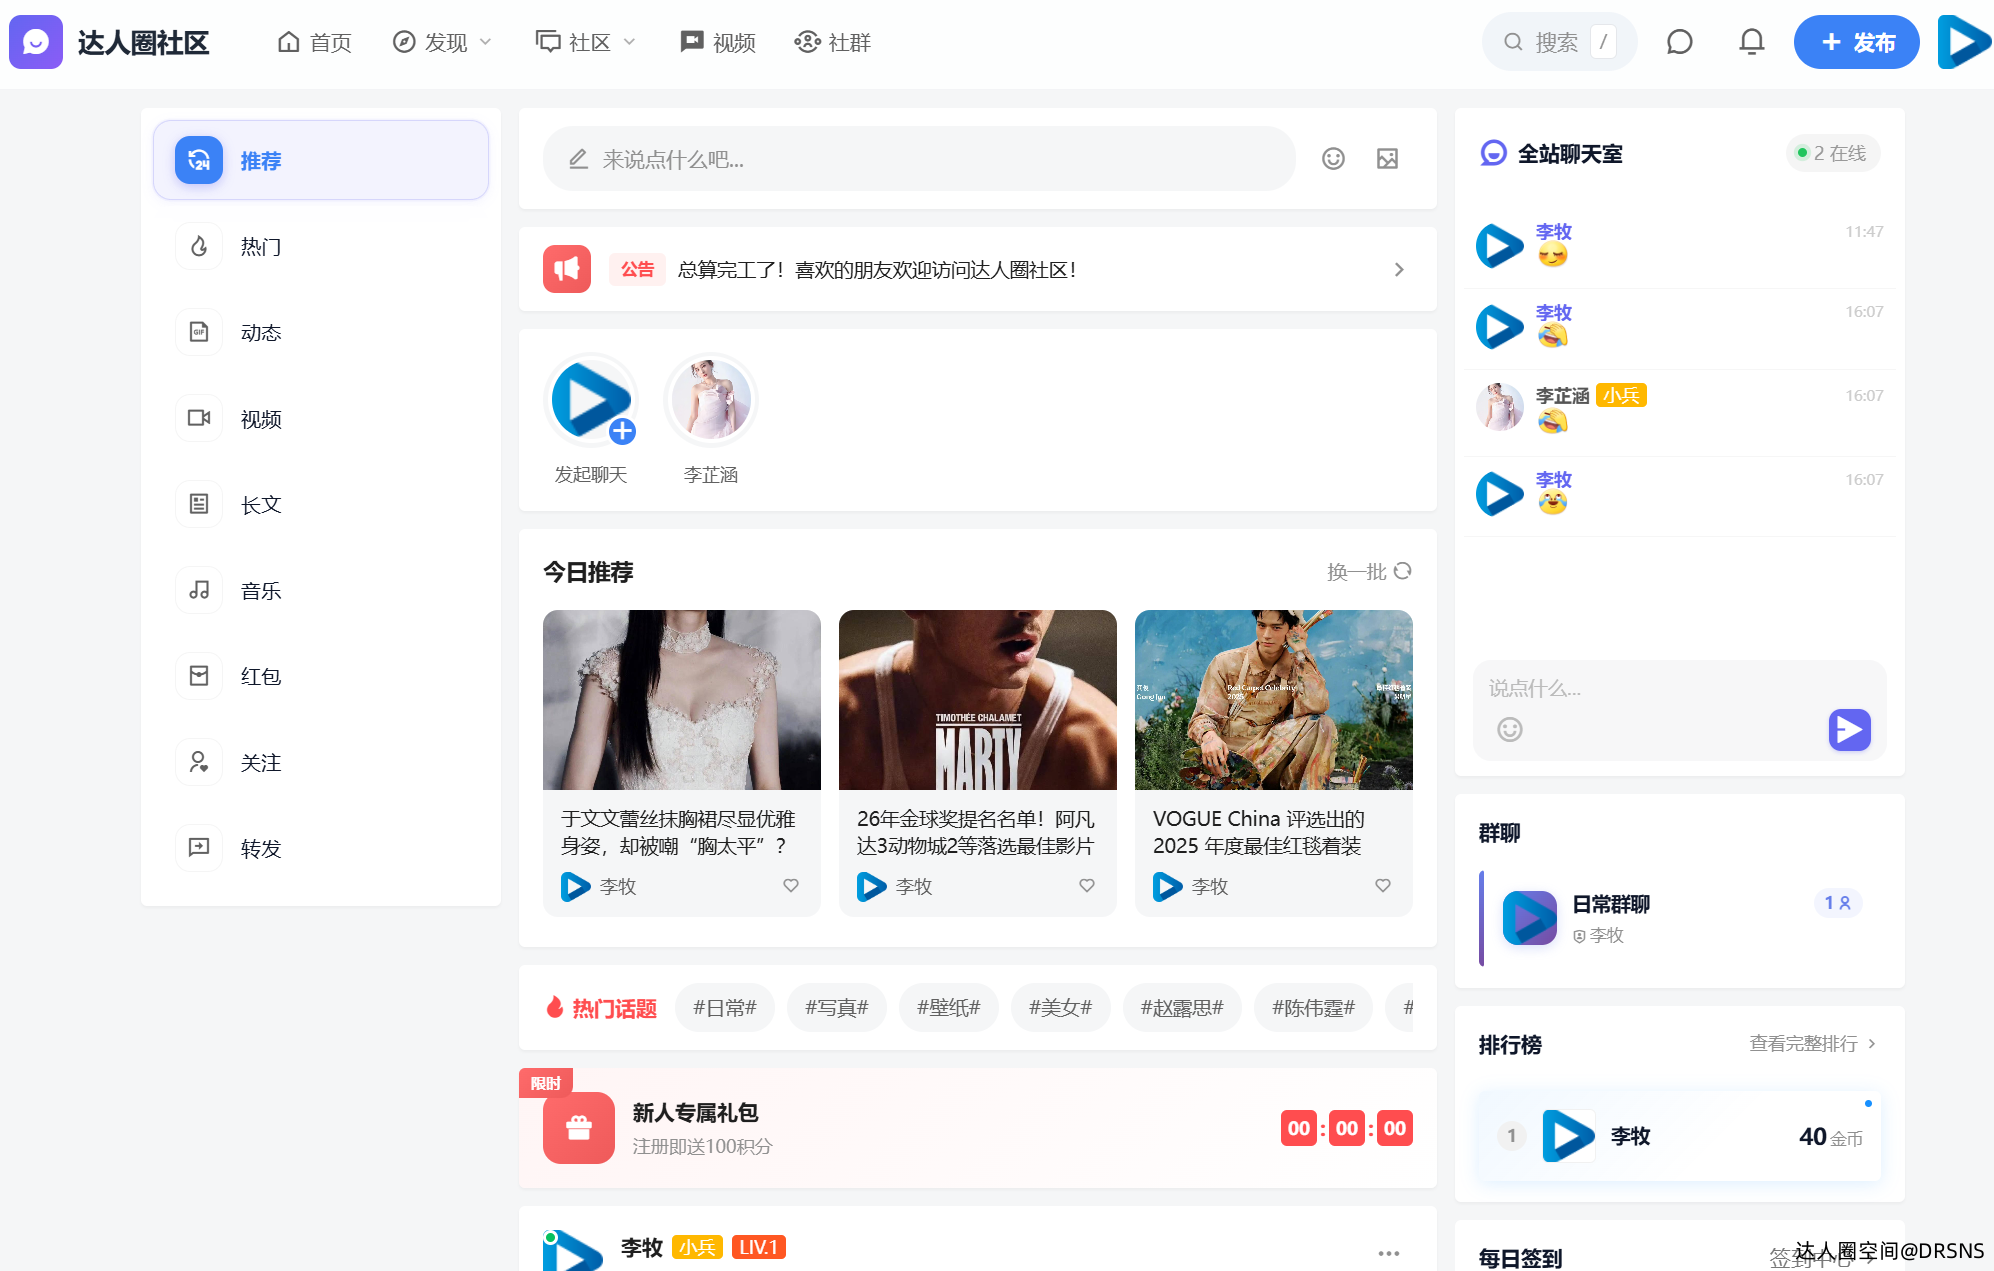Click the #赵露思# hot topic tag
Image resolution: width=1994 pixels, height=1271 pixels.
(1181, 1008)
